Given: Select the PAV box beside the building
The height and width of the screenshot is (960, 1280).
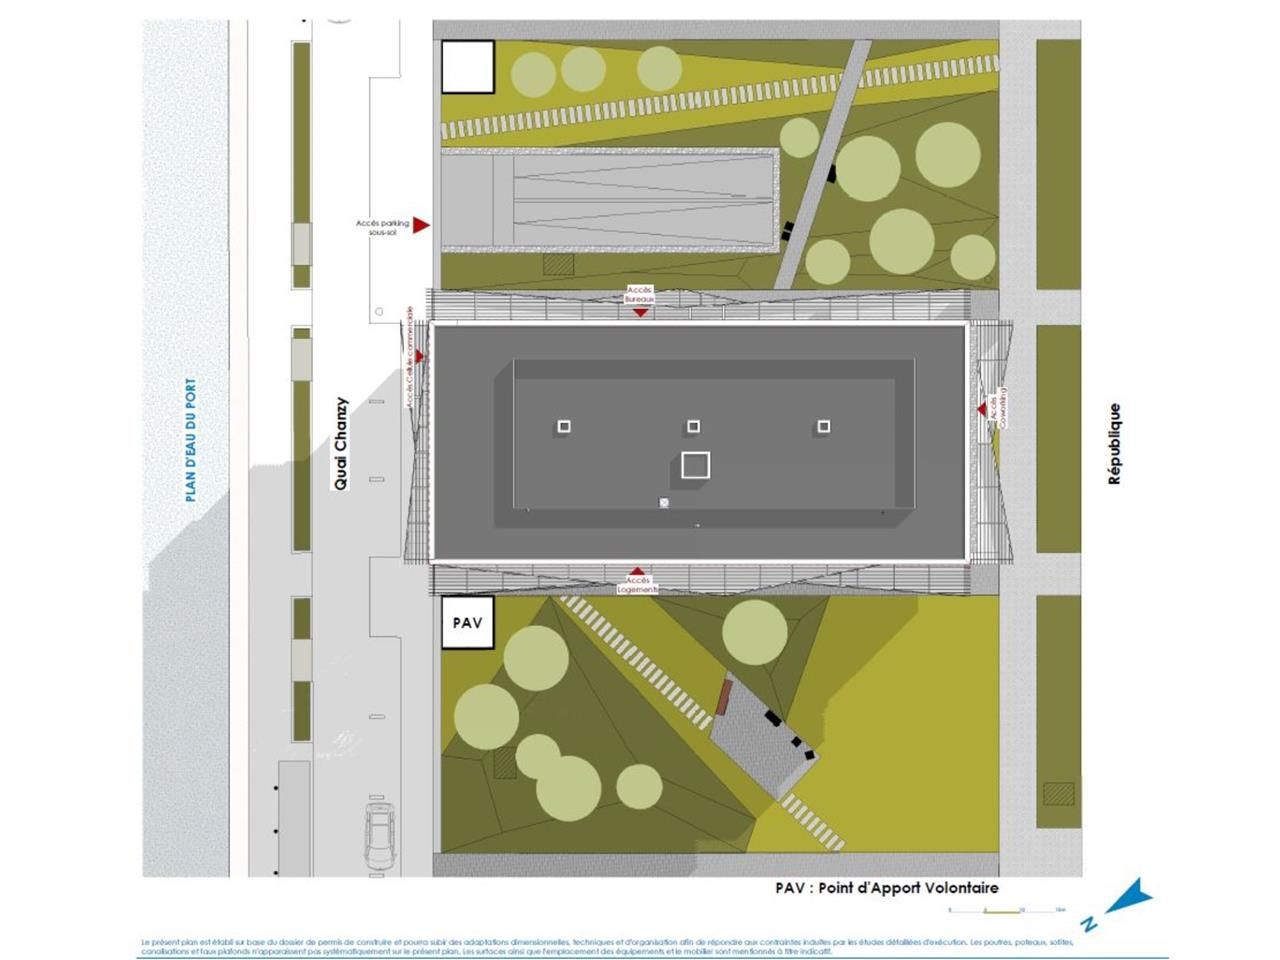Looking at the screenshot, I should [x=468, y=622].
